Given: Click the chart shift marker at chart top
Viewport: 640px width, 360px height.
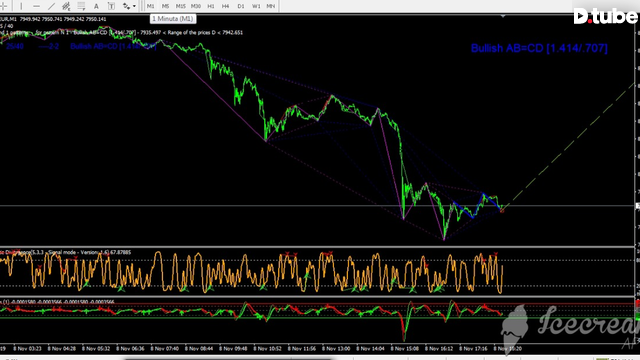Looking at the screenshot, I should [503, 16].
